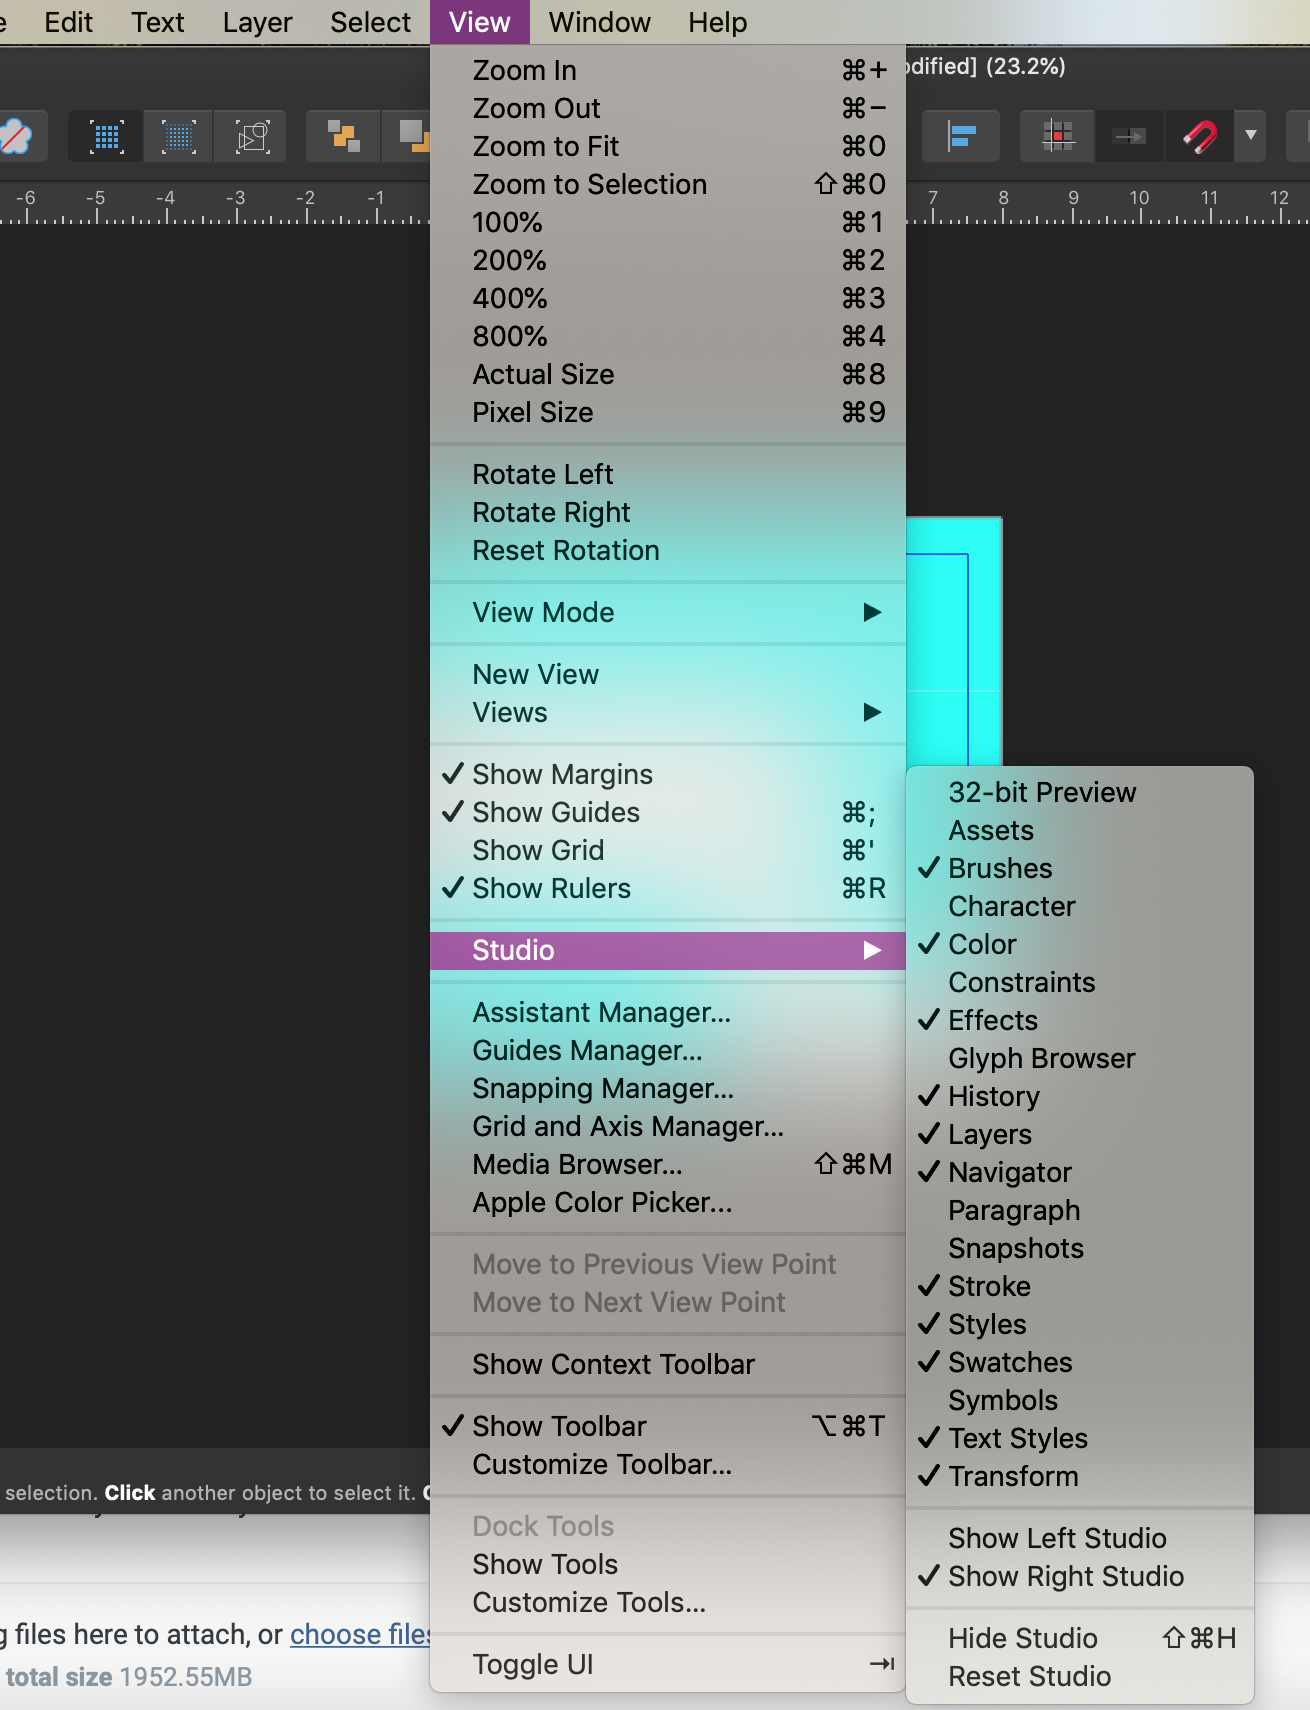
Task: Open the Text menu
Action: coord(158,22)
